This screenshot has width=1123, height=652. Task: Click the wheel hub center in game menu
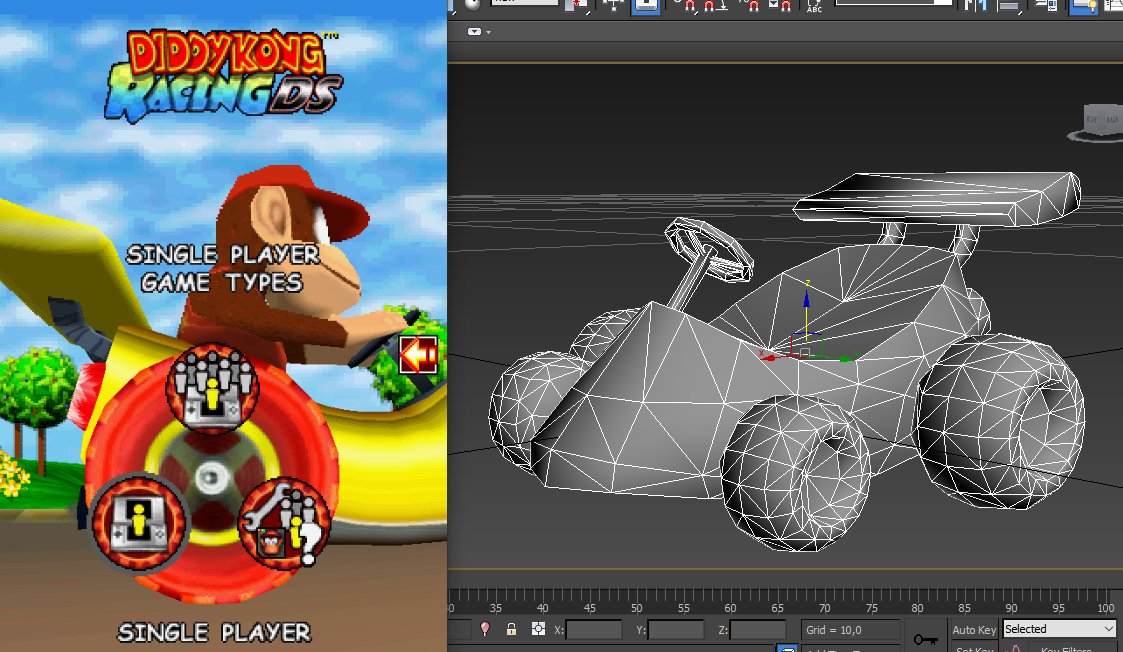211,476
